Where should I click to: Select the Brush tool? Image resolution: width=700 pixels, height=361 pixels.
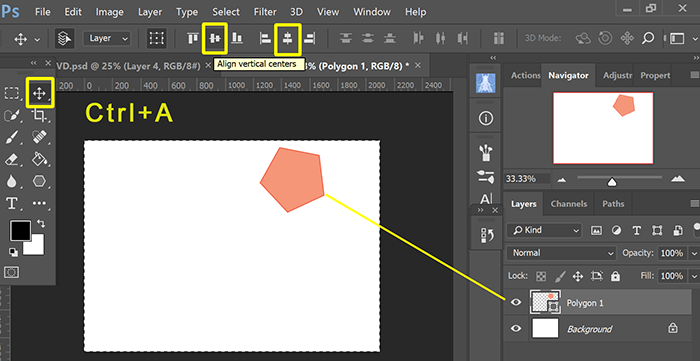coord(12,137)
